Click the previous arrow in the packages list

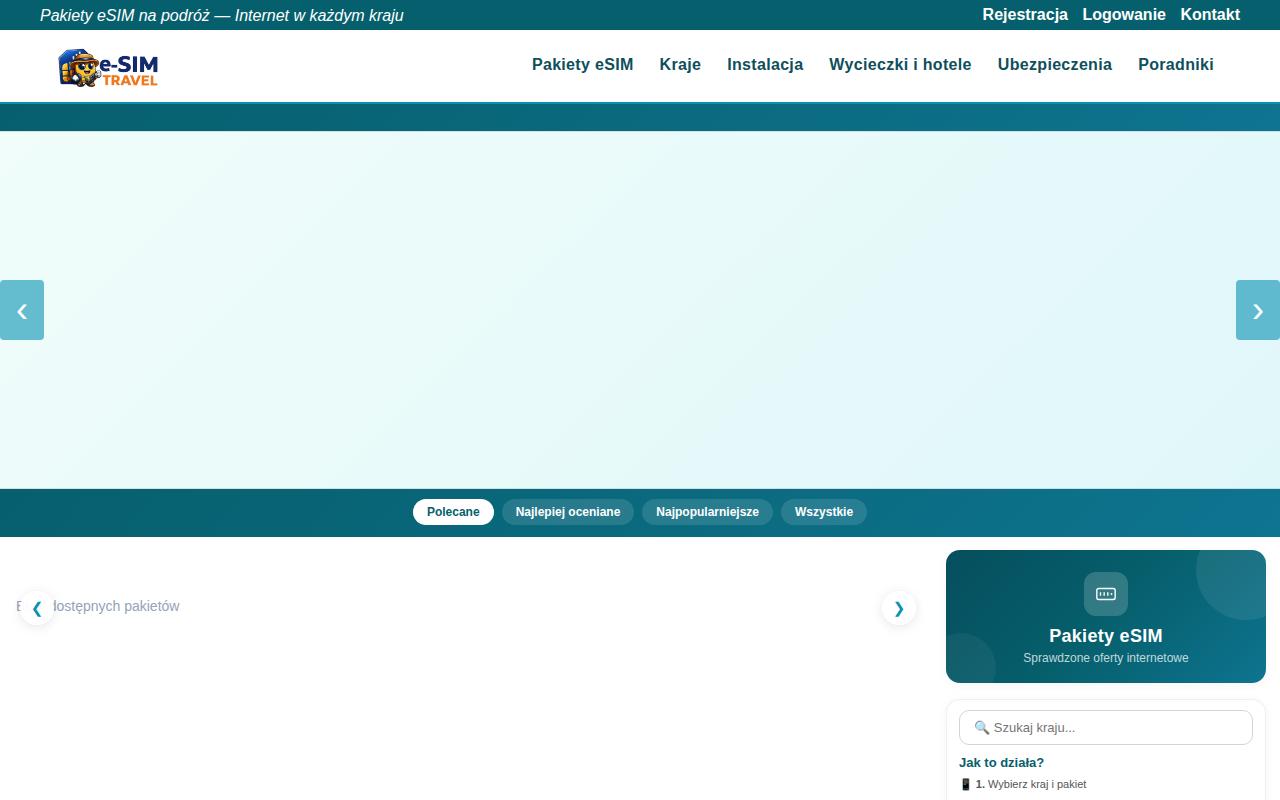coord(36,608)
